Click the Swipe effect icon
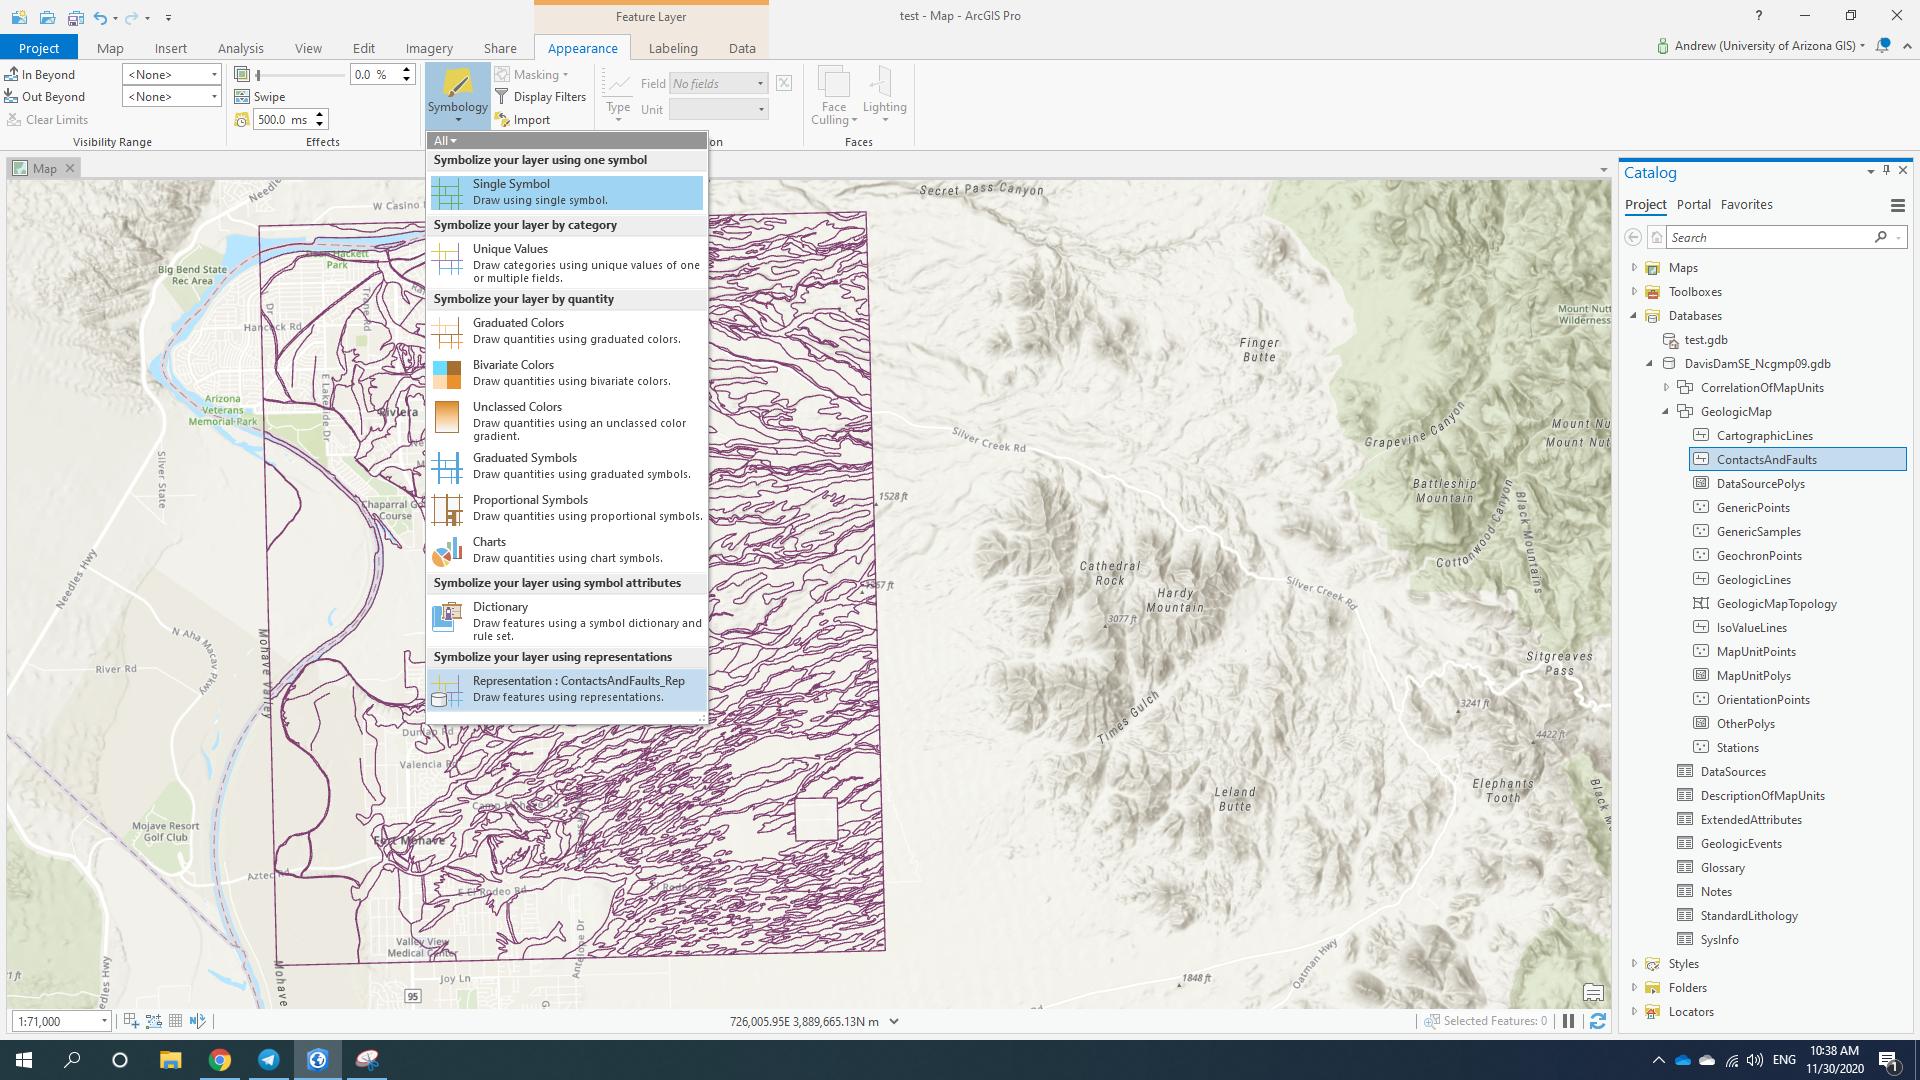Viewport: 1920px width, 1080px height. pos(241,96)
